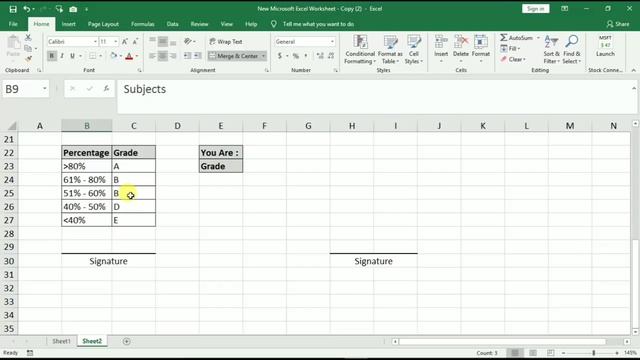Toggle Italic formatting
The height and width of the screenshot is (360, 640).
point(62,56)
